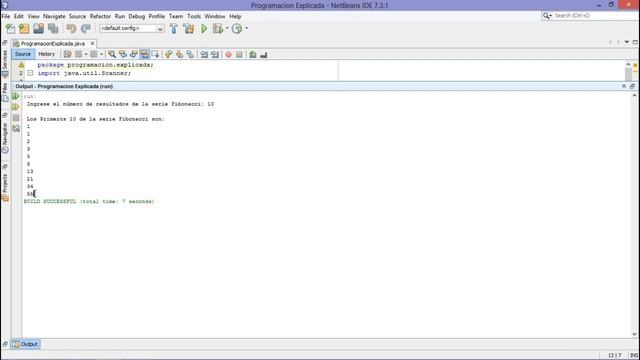Click the Output panel vertical scrollbar down arrow

point(634,334)
